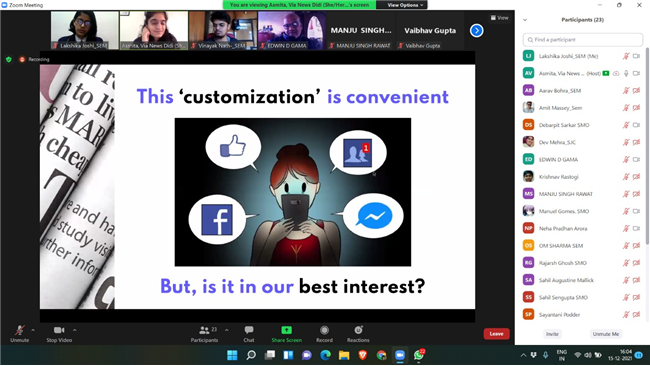This screenshot has height=366, width=650.
Task: Toggle video icon for Rajarsh Ghosh SMO
Action: [636, 263]
